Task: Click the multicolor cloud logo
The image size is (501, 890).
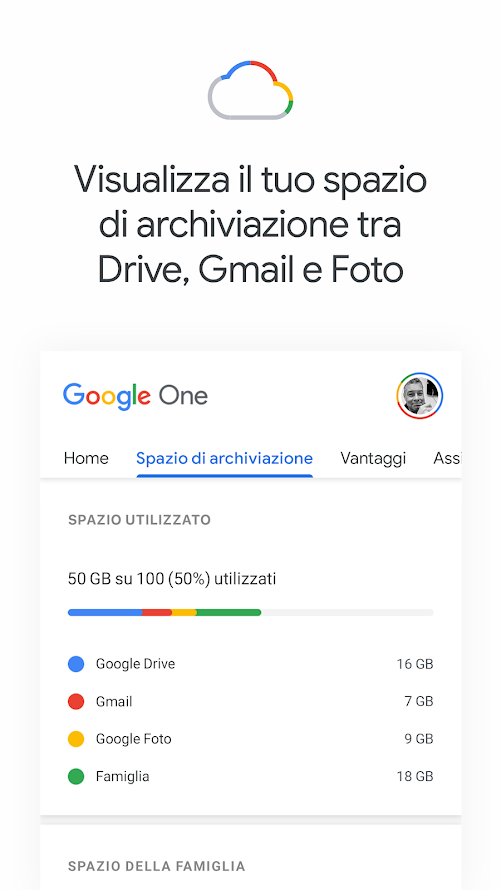Action: (250, 90)
